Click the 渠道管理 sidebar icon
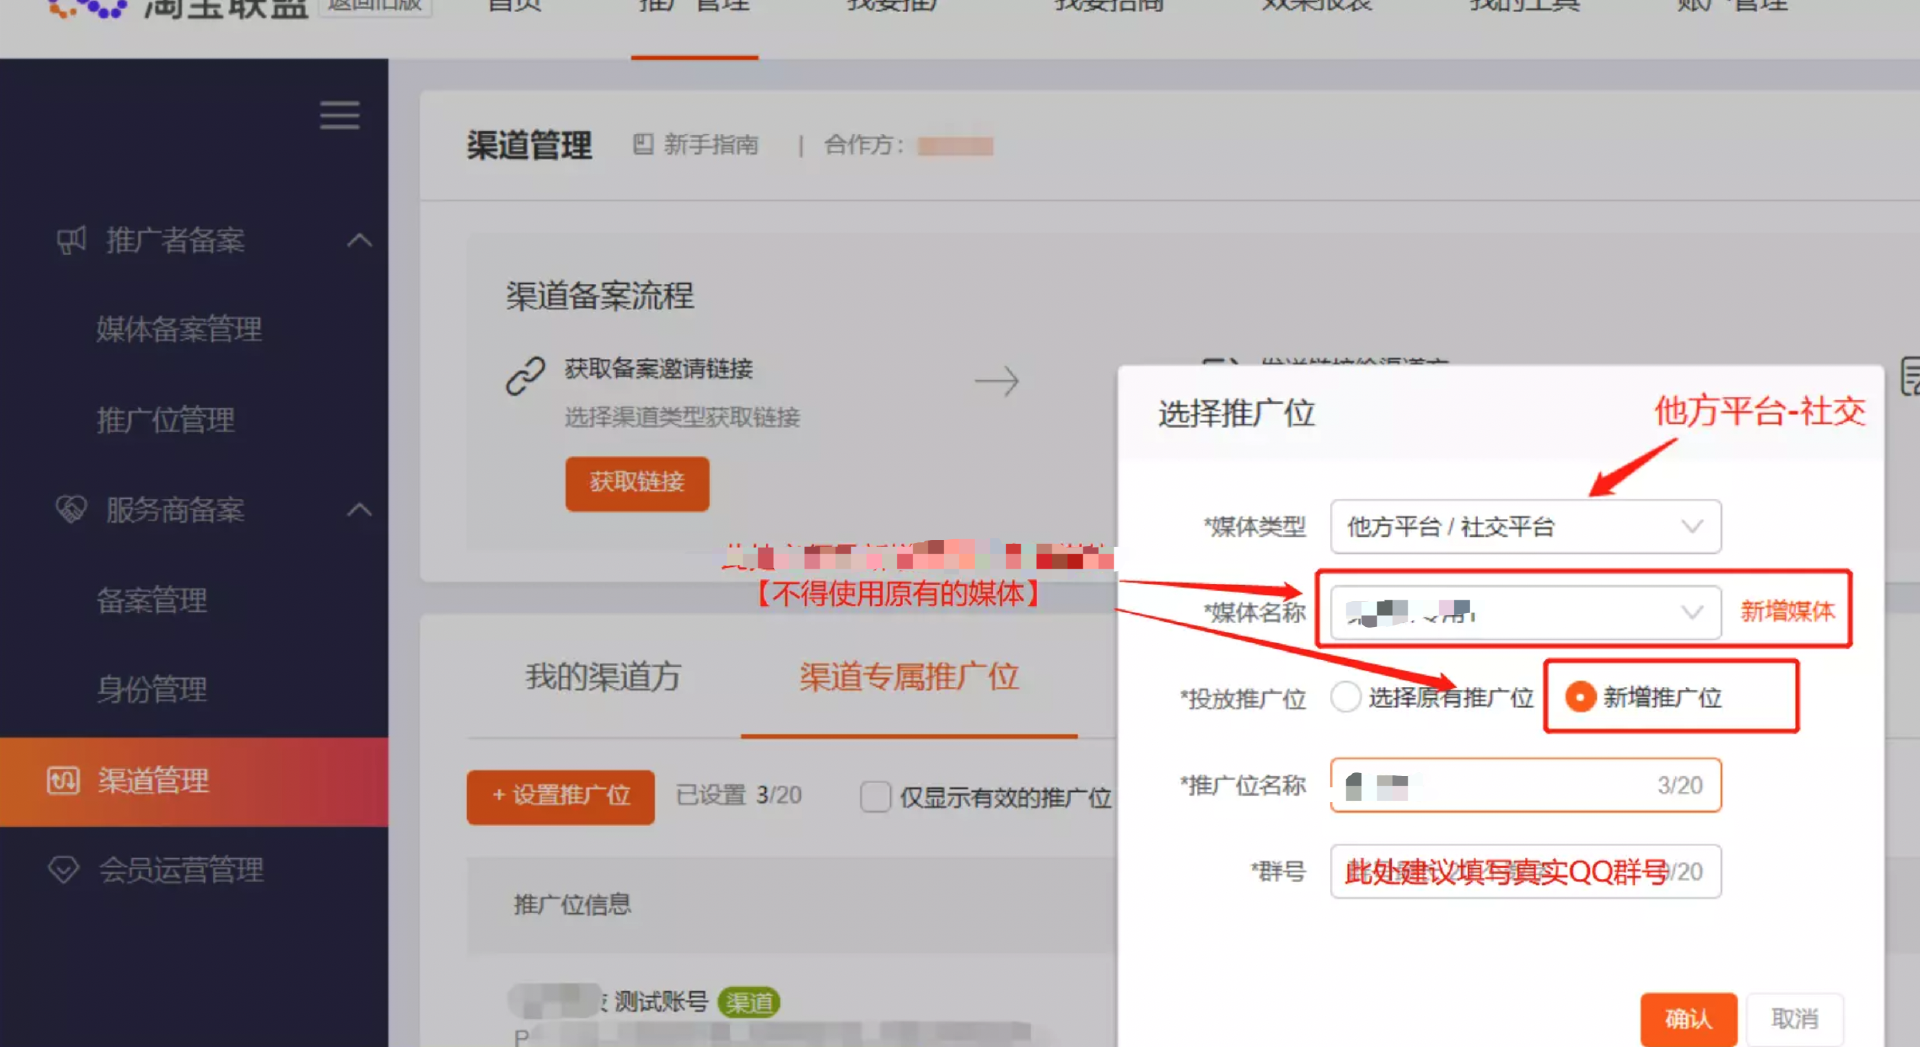 pos(63,780)
